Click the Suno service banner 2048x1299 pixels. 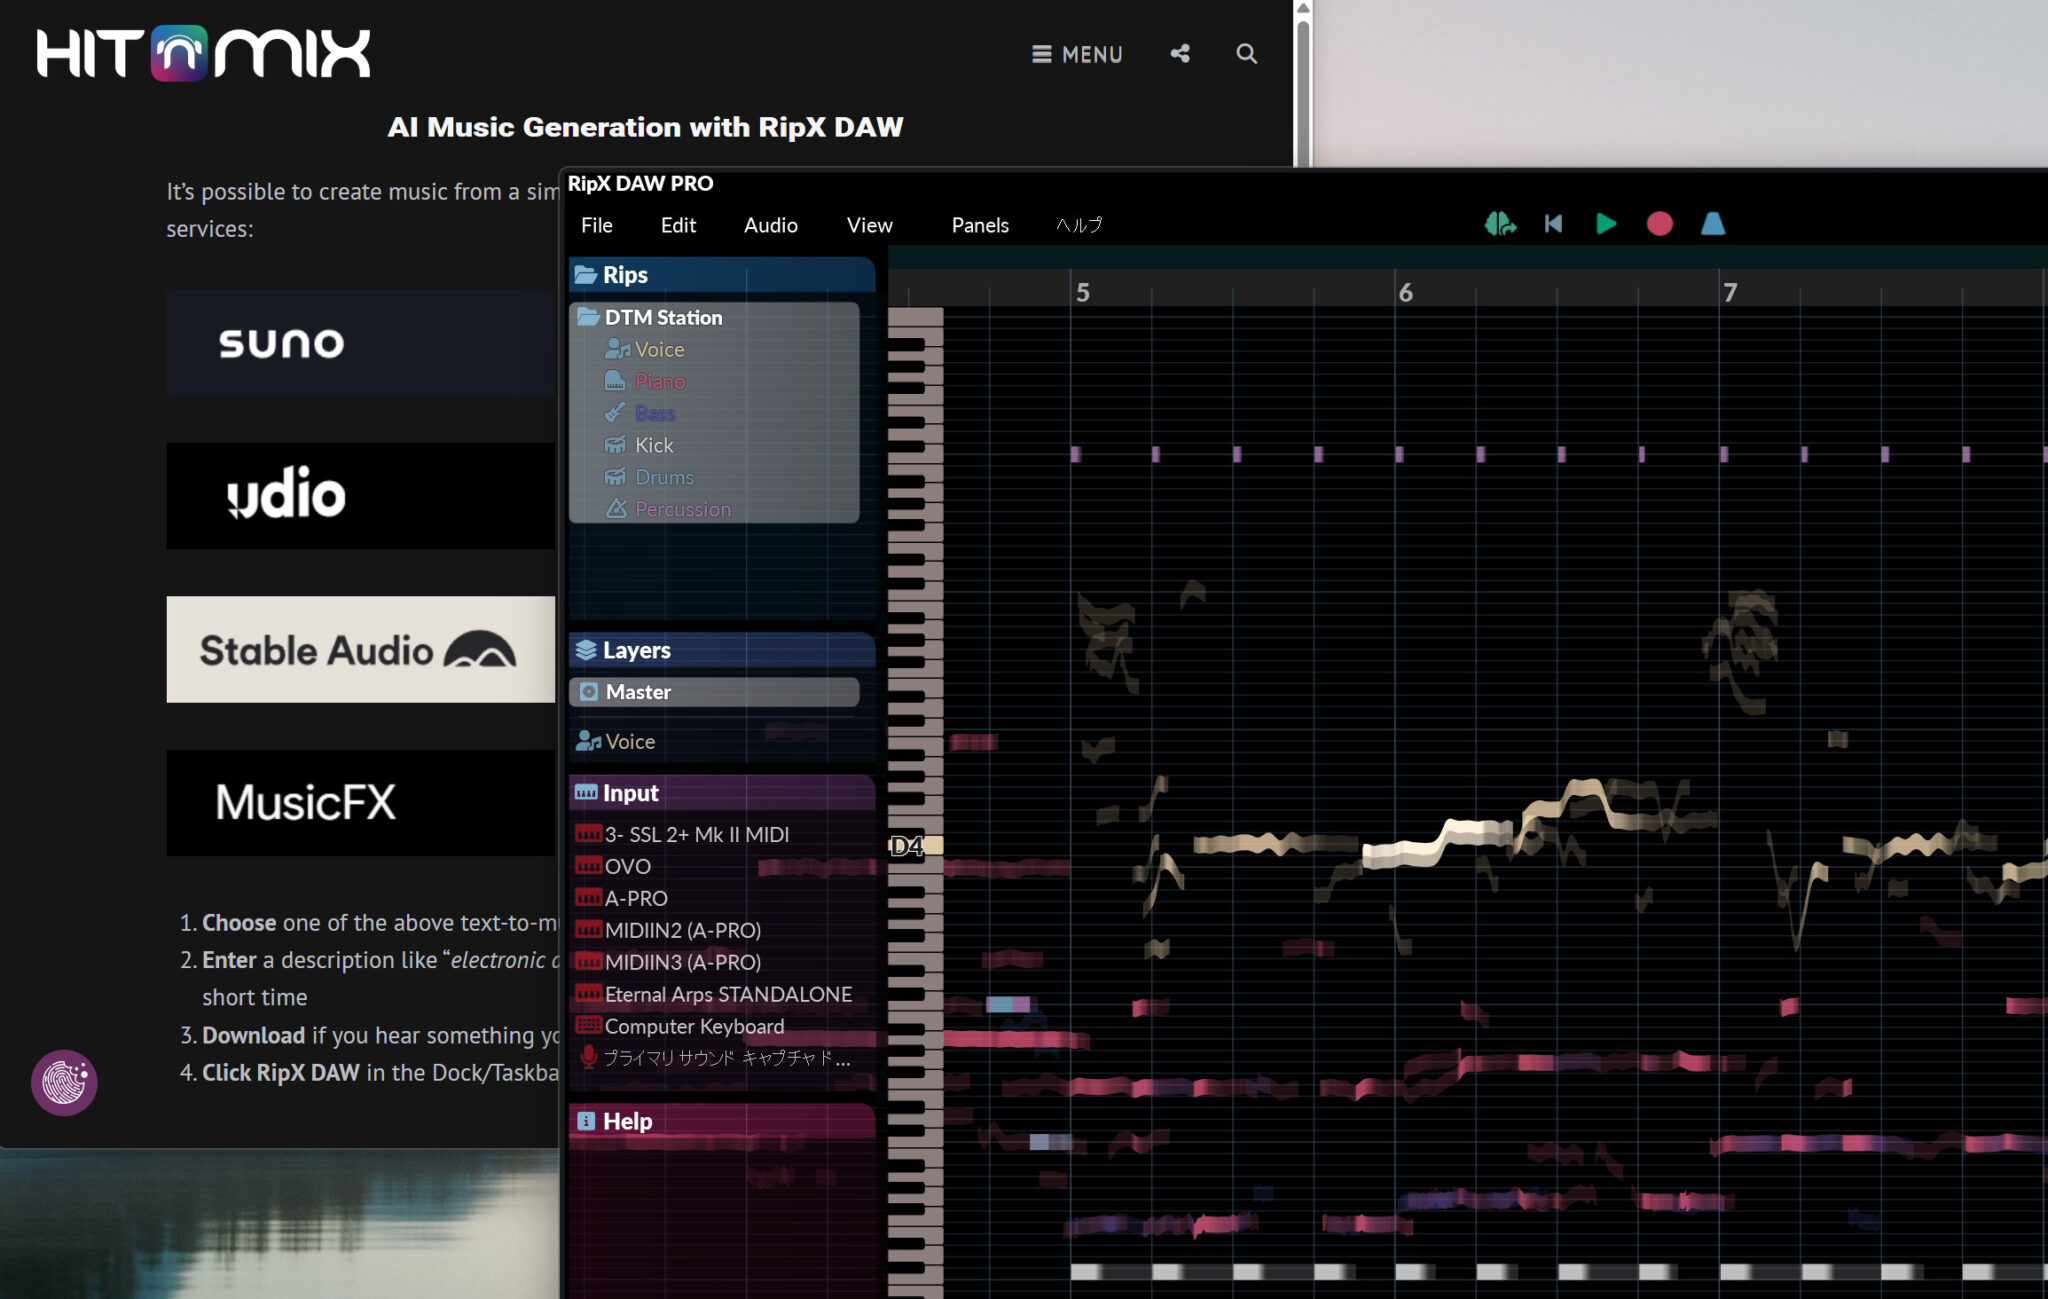360,343
